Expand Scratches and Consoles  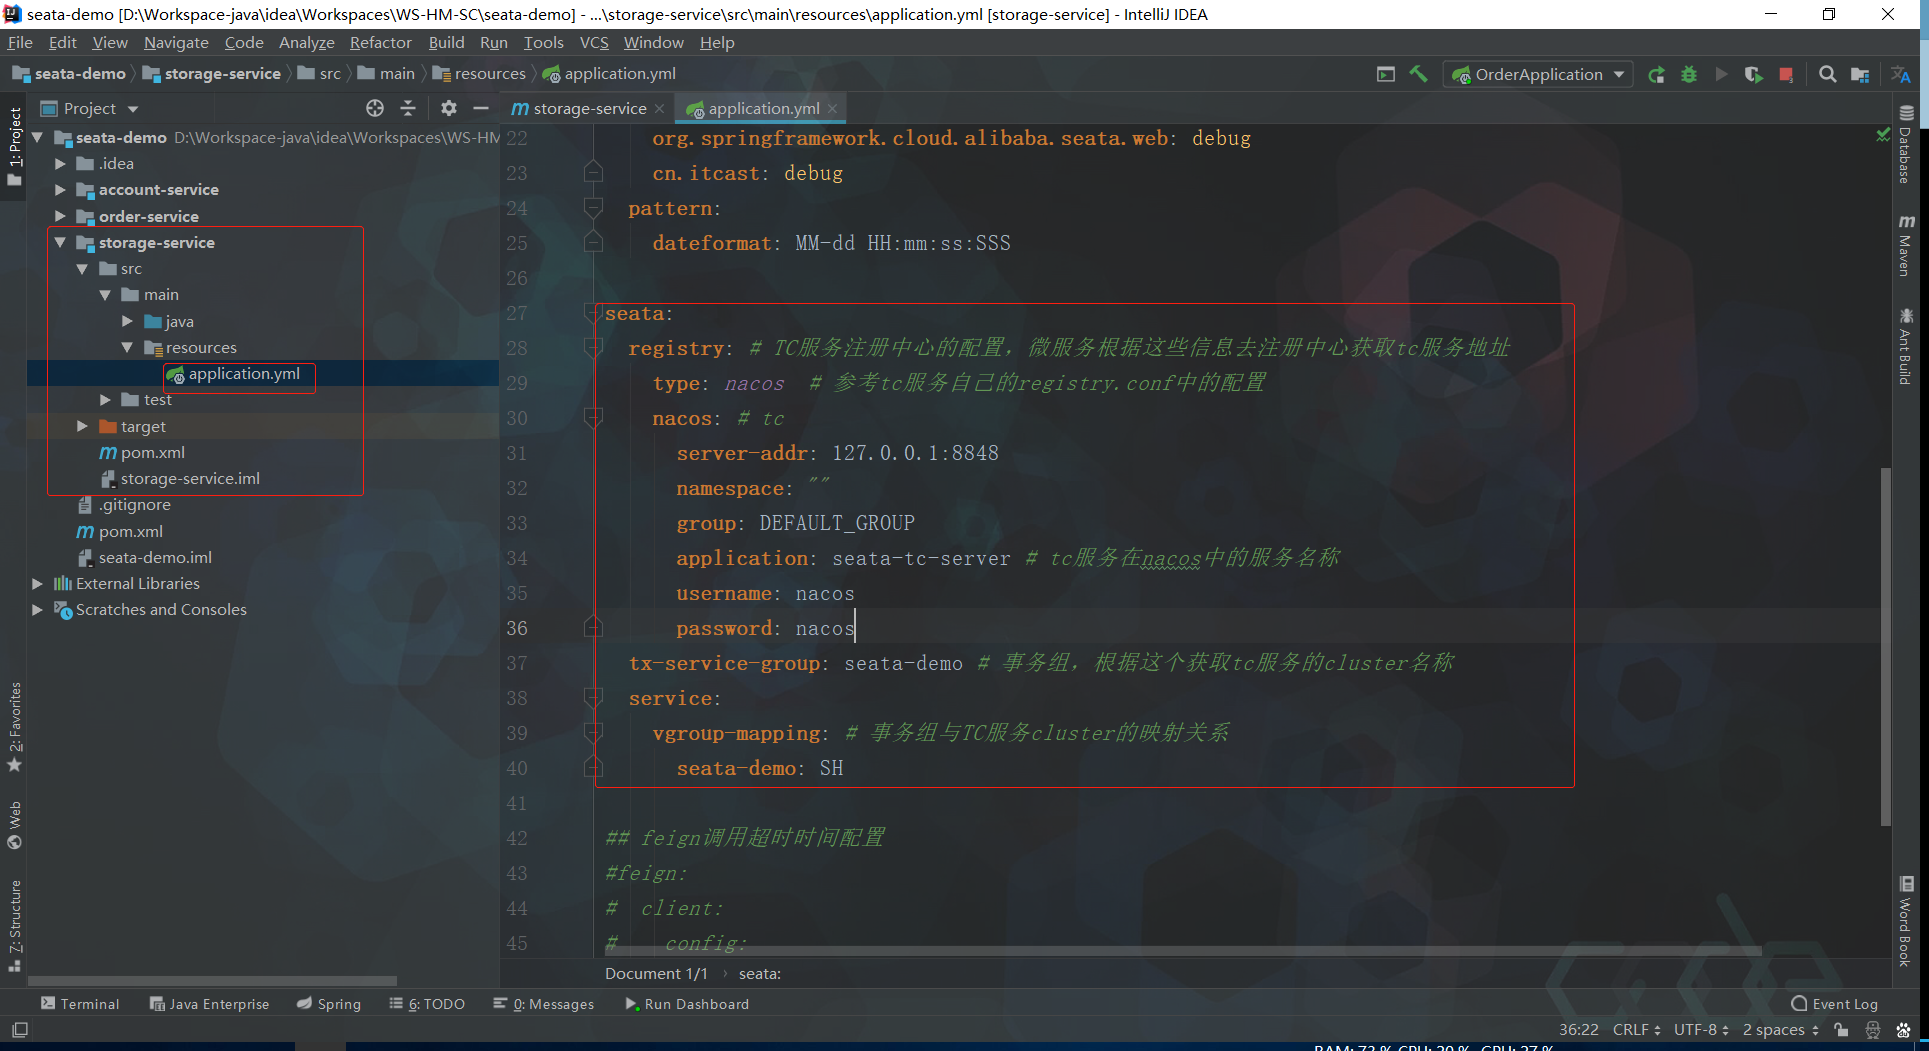[37, 609]
